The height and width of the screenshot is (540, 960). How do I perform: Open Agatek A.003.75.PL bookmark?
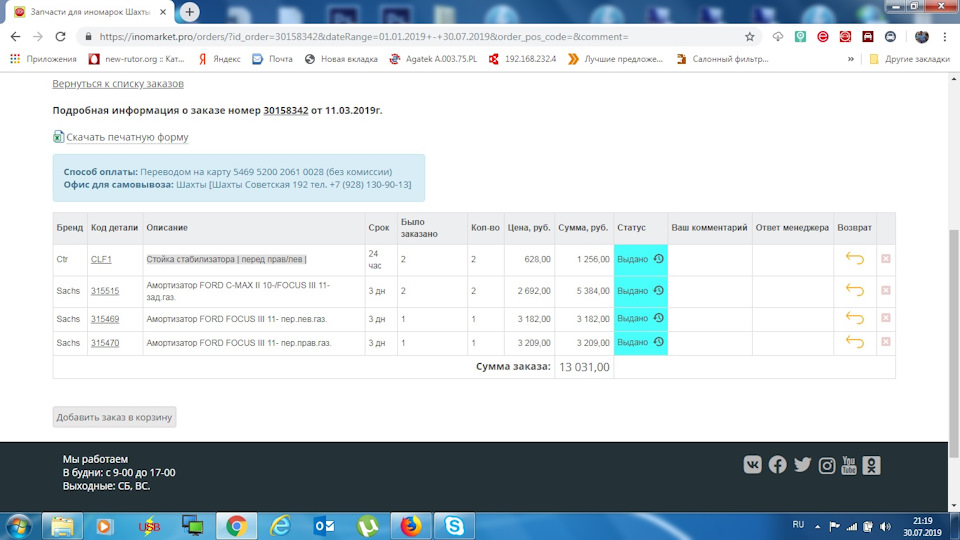[433, 59]
